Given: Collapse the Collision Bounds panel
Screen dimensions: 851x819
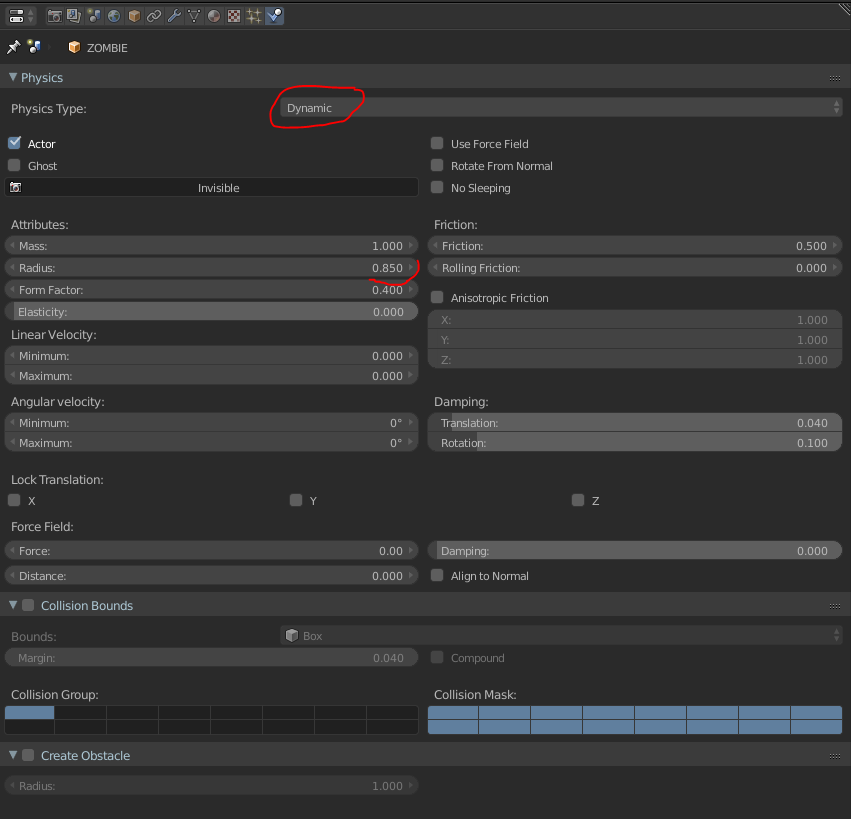Looking at the screenshot, I should (x=13, y=606).
